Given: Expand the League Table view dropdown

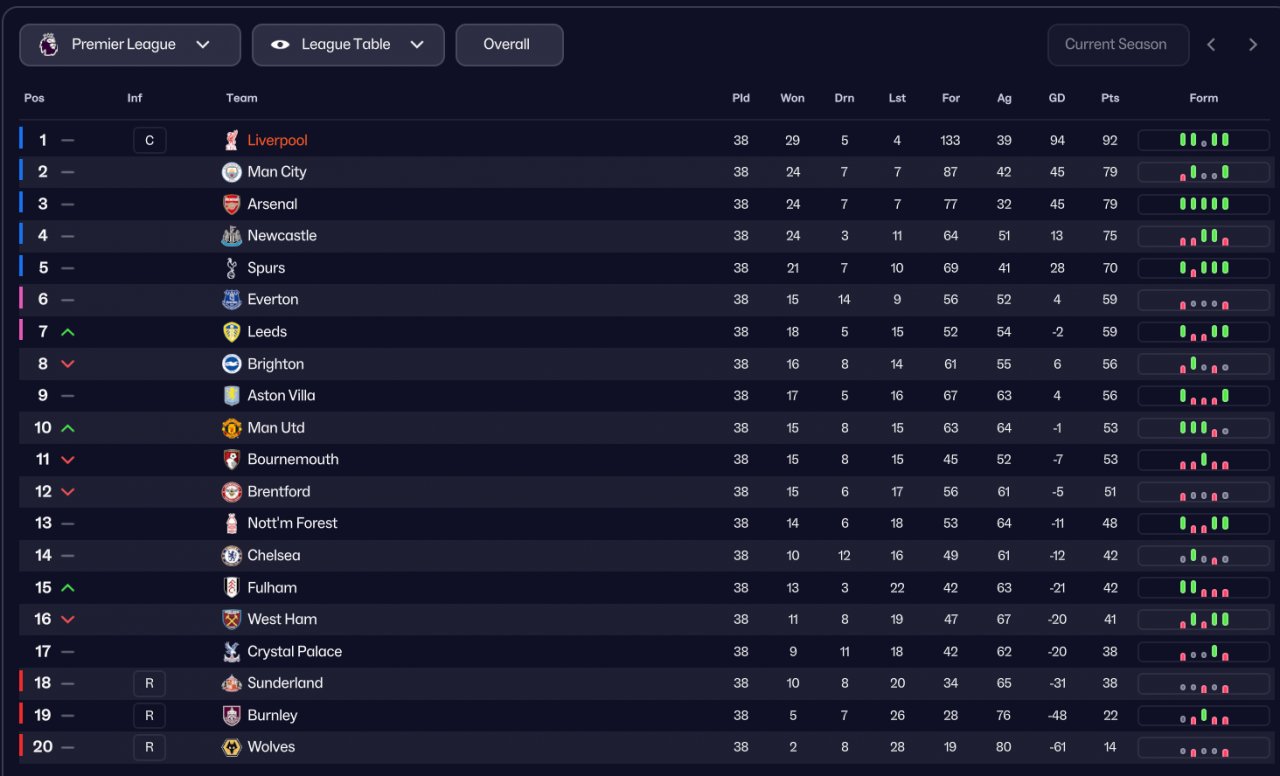Looking at the screenshot, I should [x=348, y=45].
